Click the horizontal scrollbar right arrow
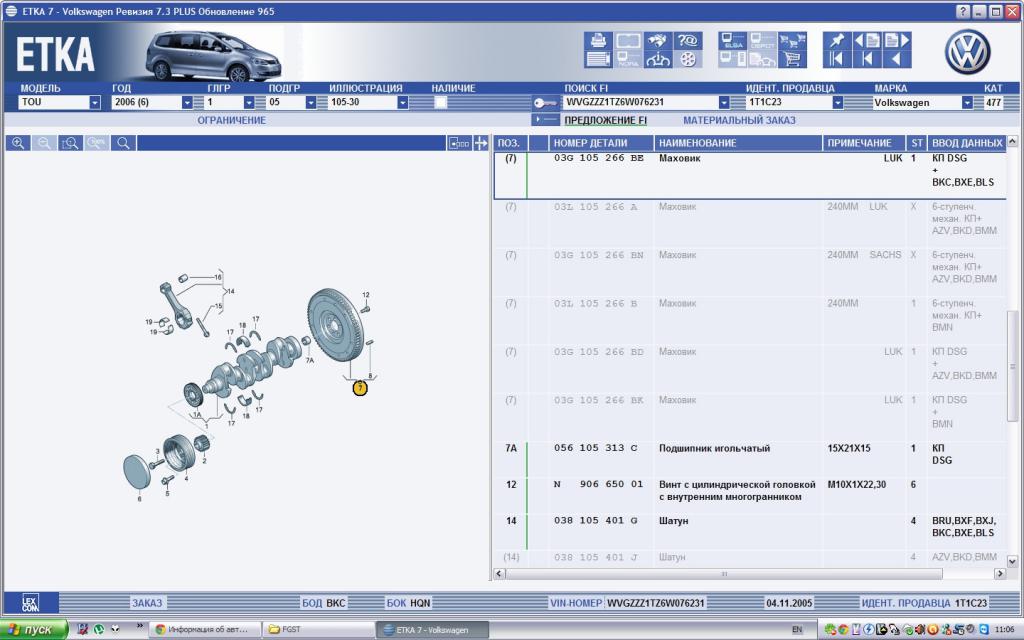This screenshot has width=1024, height=640. [x=1000, y=573]
